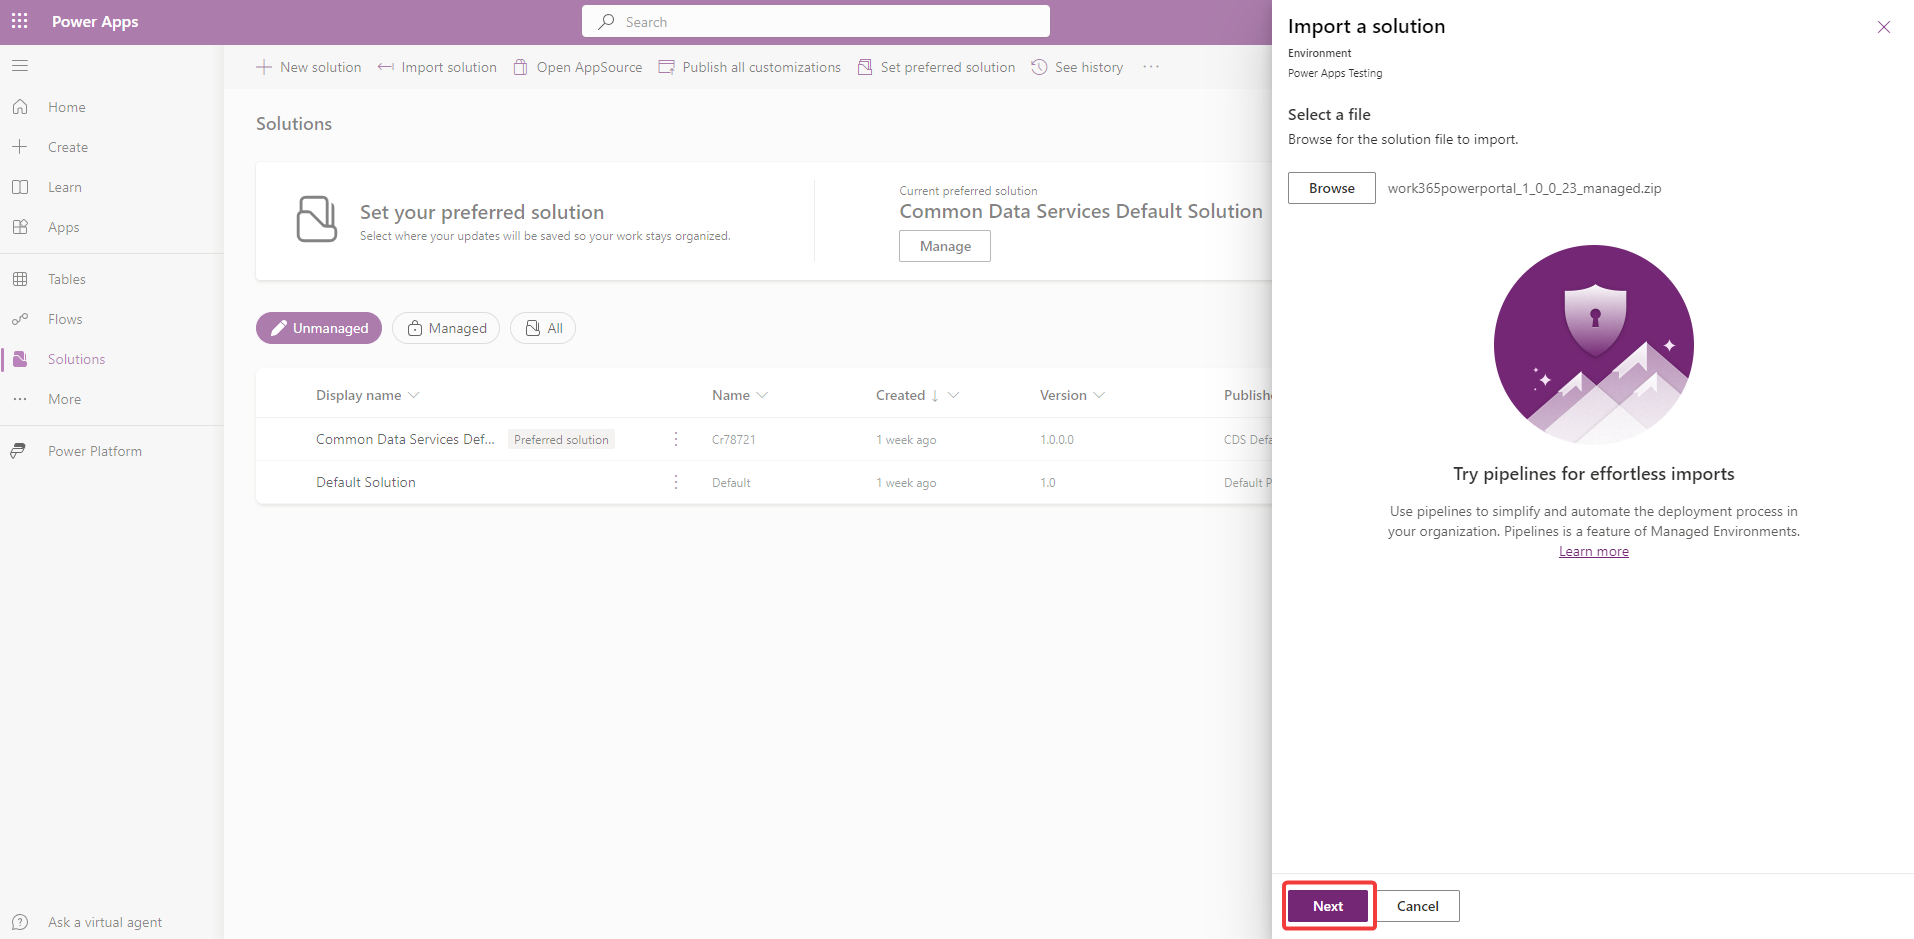Click the 1.0.0.0 version cell
1914x939 pixels.
[x=1057, y=439]
